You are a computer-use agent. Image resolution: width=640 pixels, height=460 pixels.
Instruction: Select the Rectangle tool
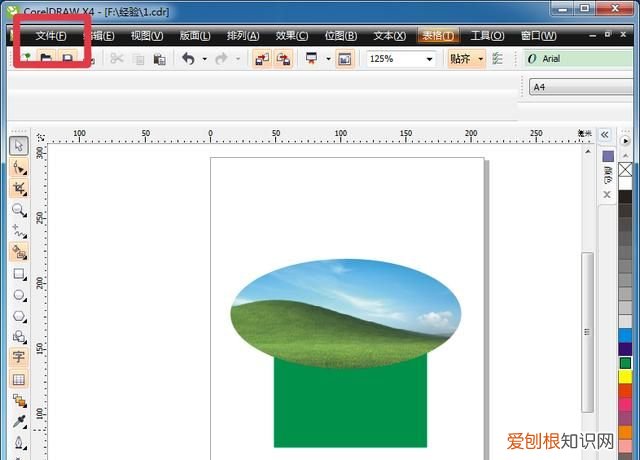coord(19,274)
